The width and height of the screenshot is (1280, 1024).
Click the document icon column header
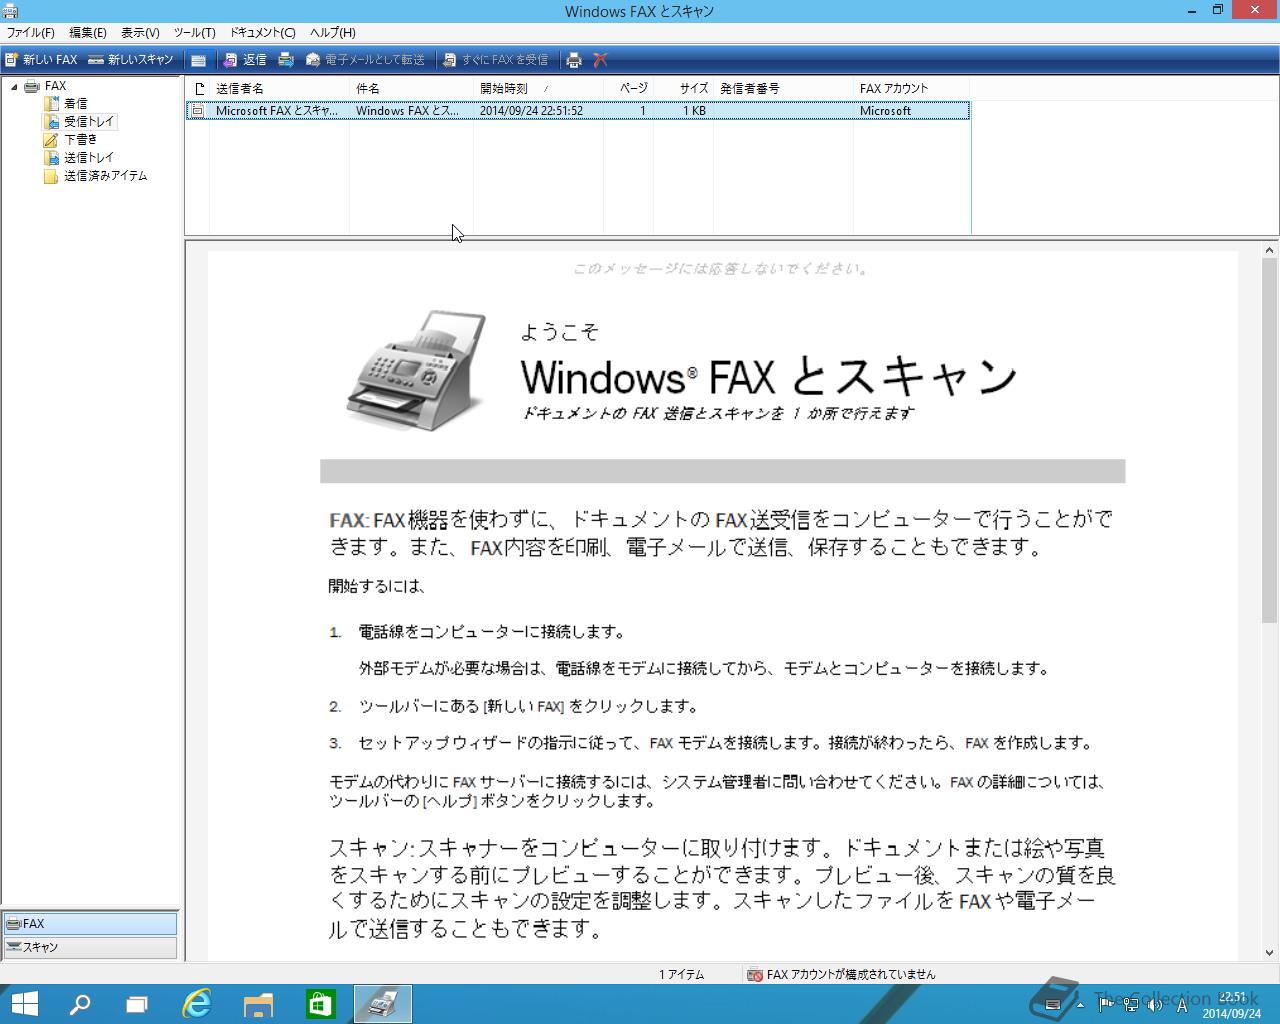(x=198, y=89)
